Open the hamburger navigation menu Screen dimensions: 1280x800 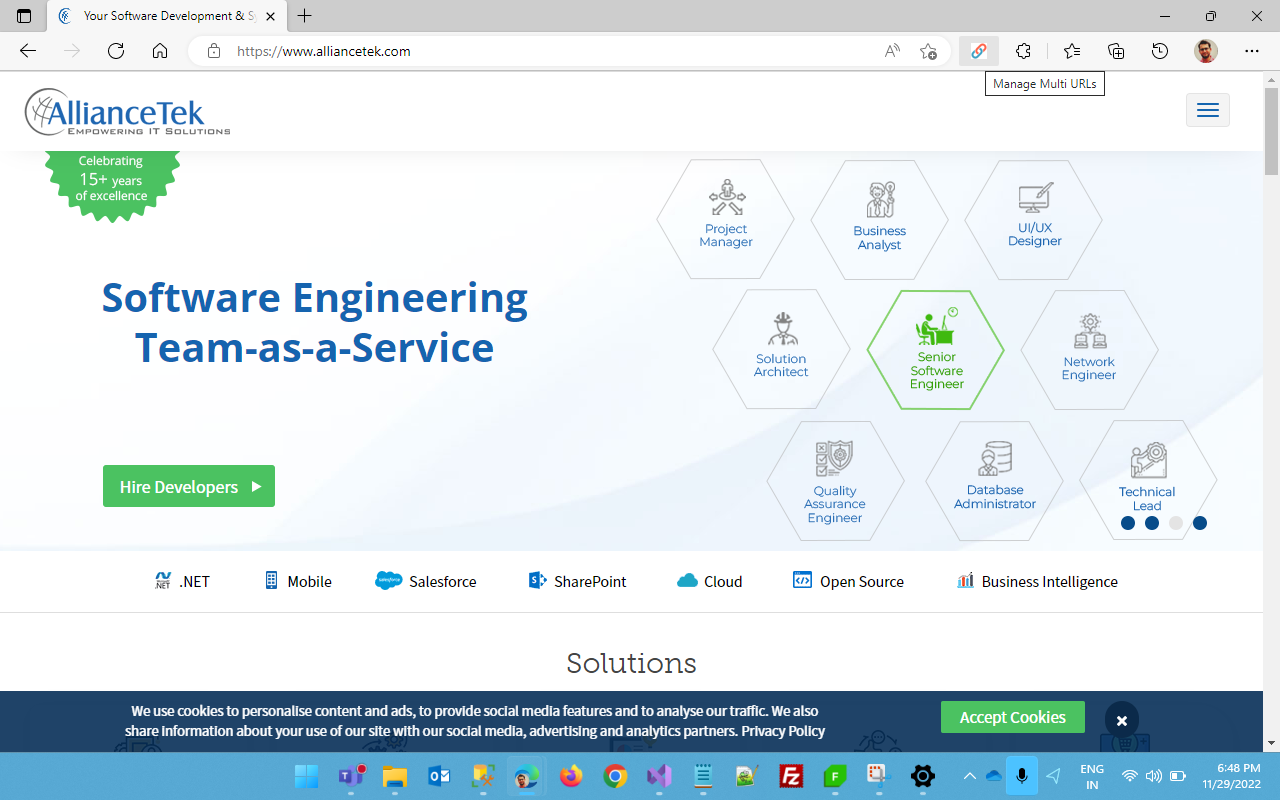click(1207, 110)
